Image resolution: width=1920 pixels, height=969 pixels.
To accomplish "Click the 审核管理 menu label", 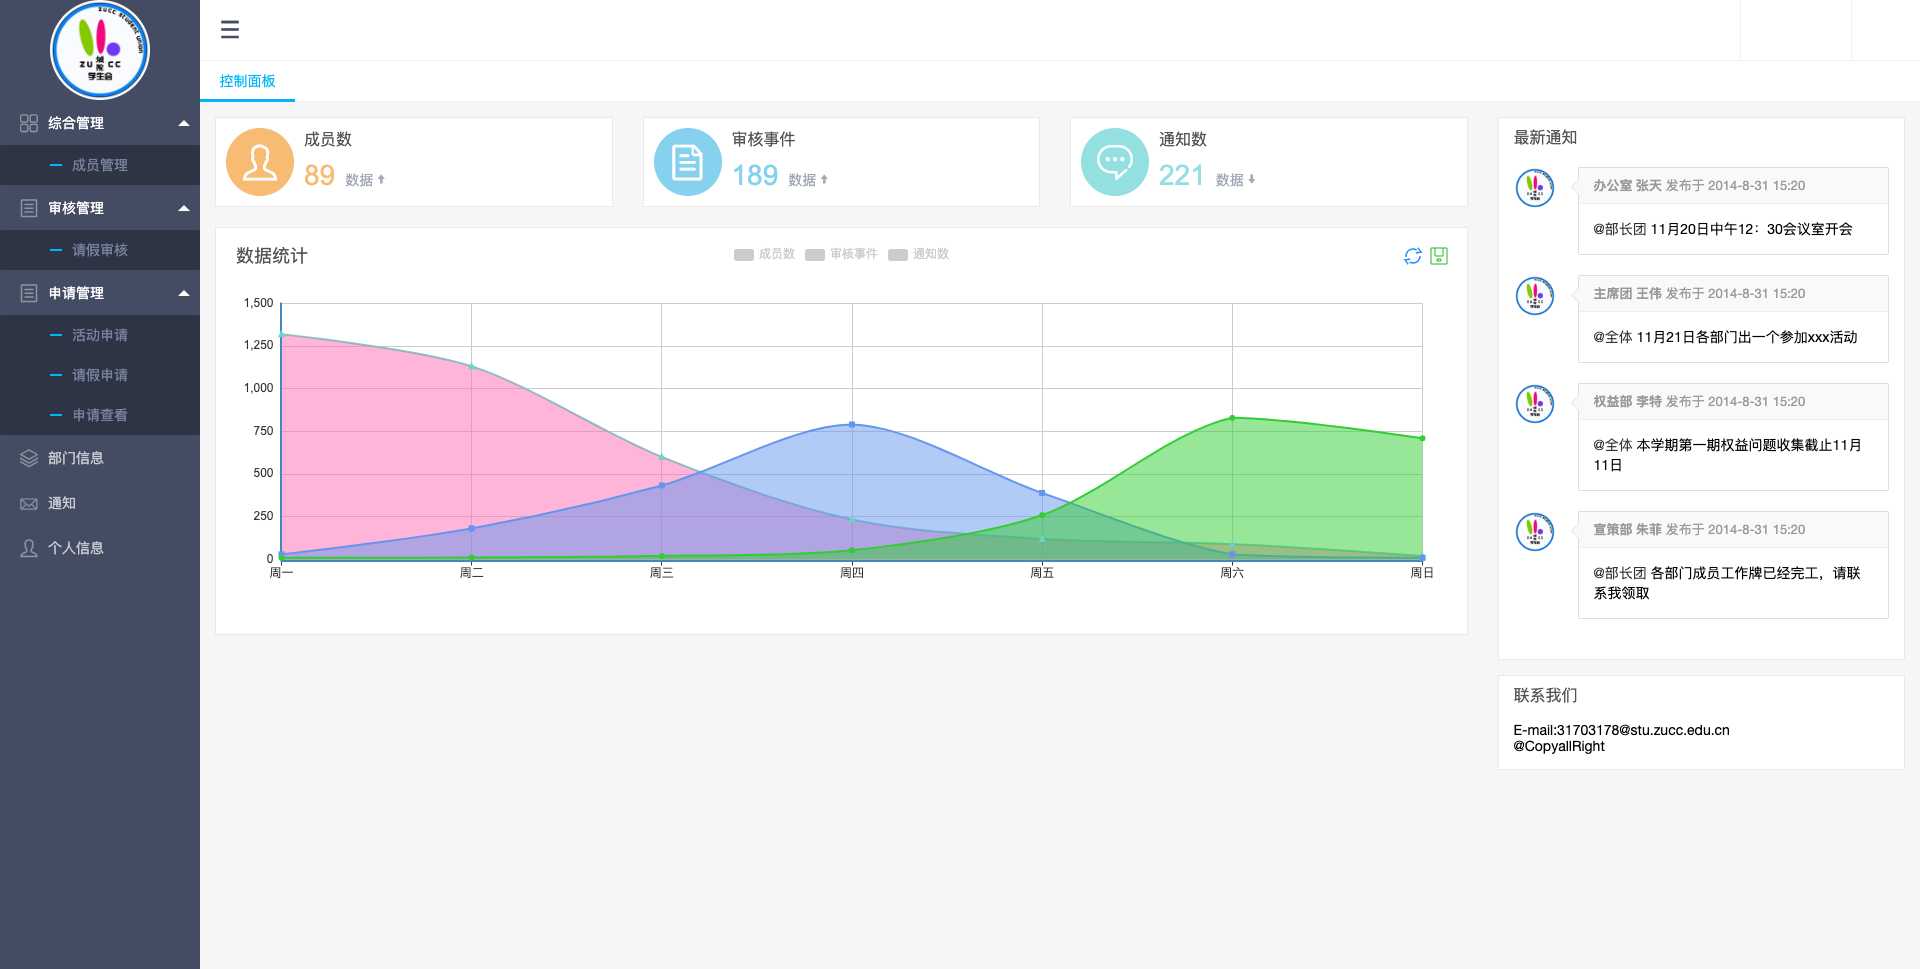I will [x=76, y=208].
